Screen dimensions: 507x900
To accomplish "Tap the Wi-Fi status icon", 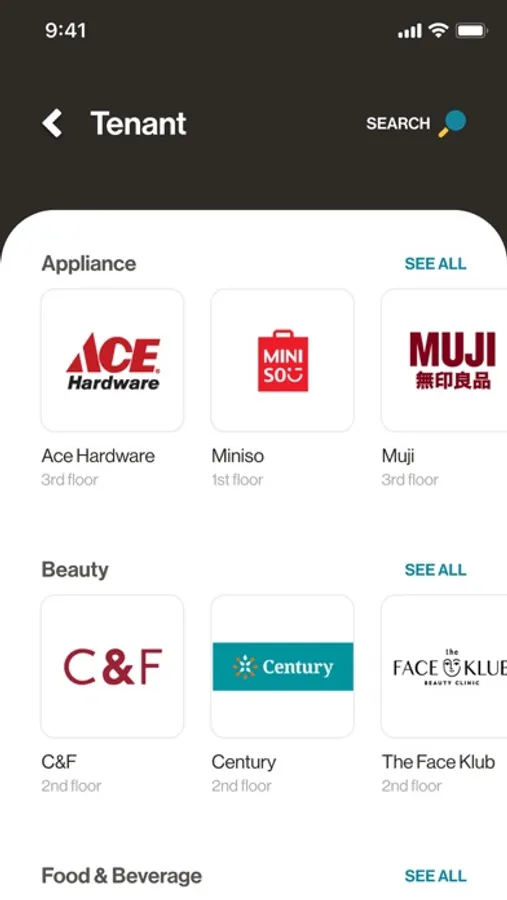I will (x=438, y=31).
